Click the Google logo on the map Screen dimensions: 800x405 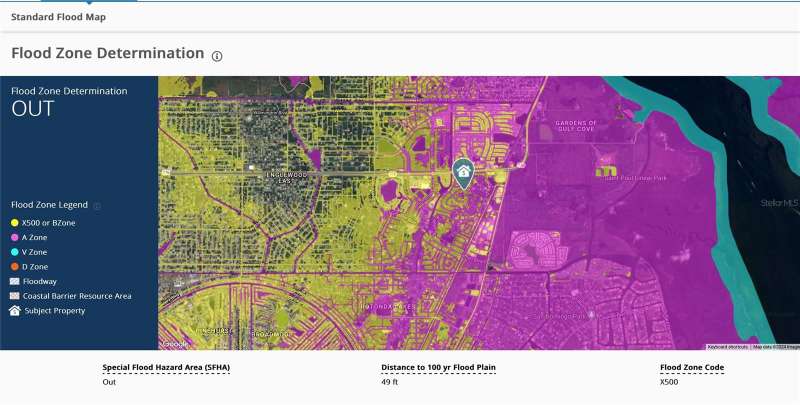[x=175, y=344]
